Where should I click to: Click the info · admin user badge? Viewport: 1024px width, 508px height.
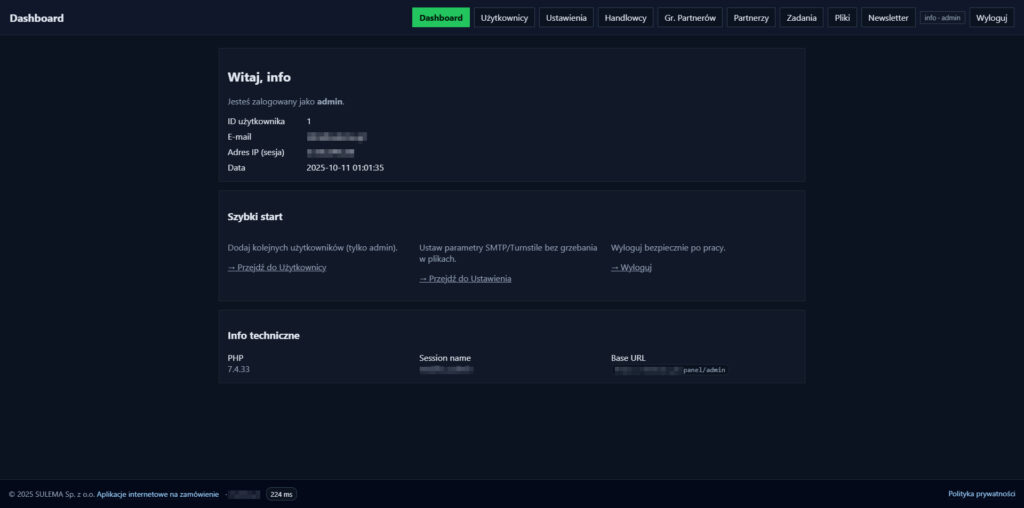point(942,18)
